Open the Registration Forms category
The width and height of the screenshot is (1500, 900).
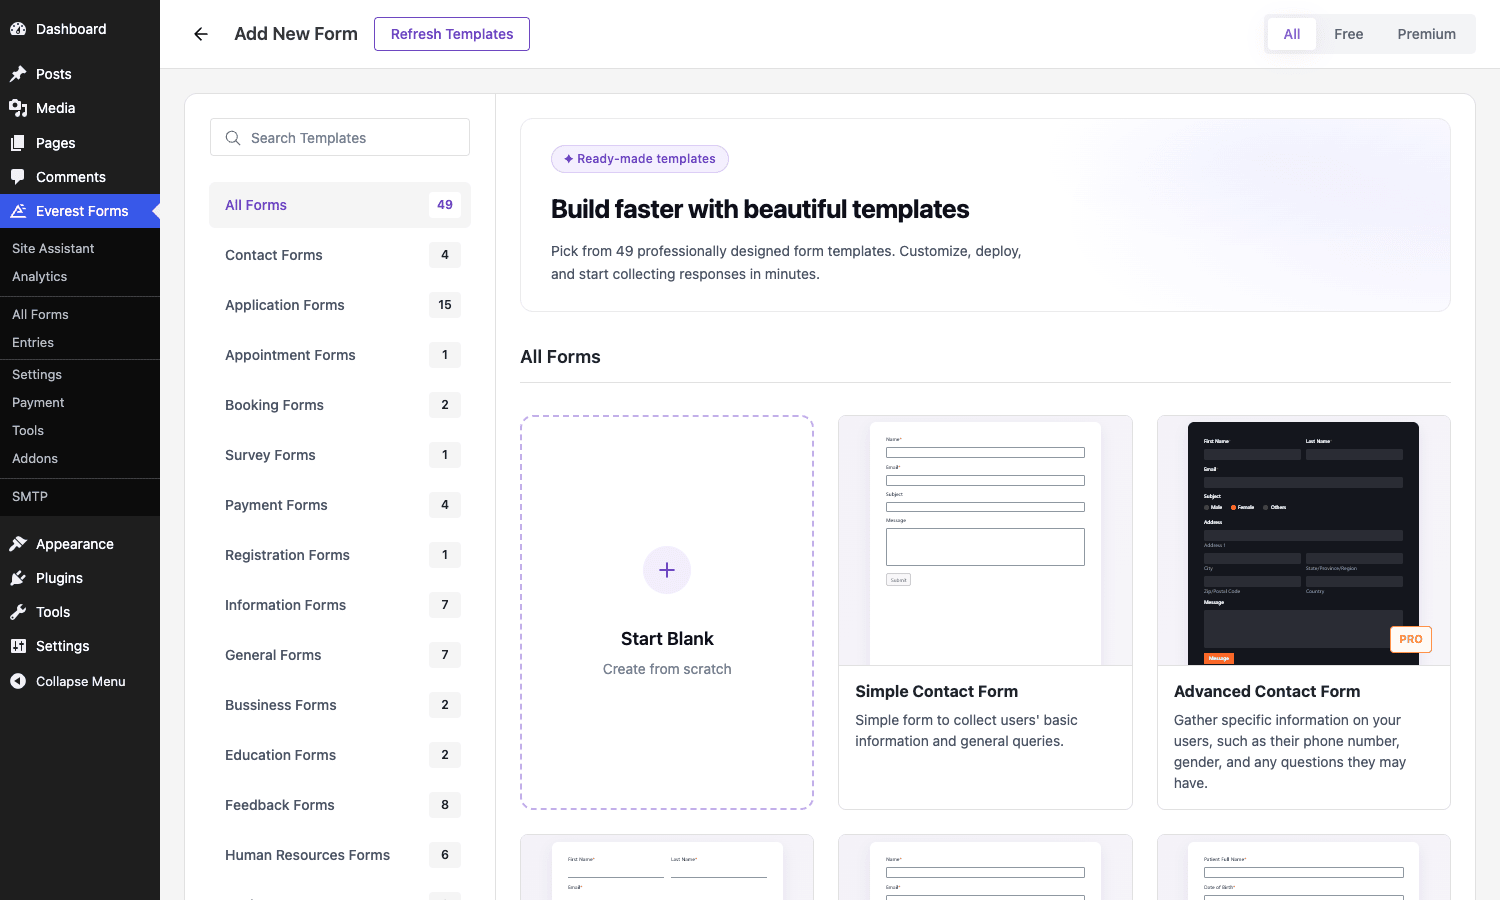pyautogui.click(x=340, y=555)
